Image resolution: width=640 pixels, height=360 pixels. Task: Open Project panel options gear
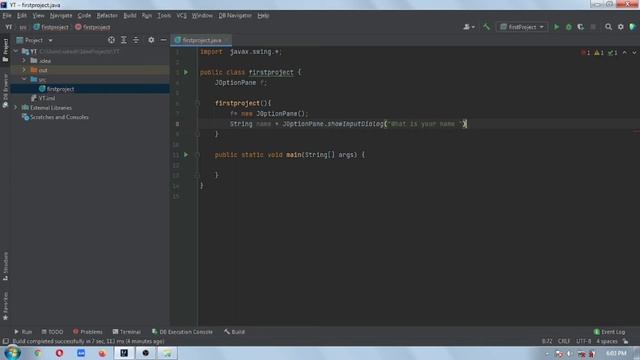coord(151,40)
